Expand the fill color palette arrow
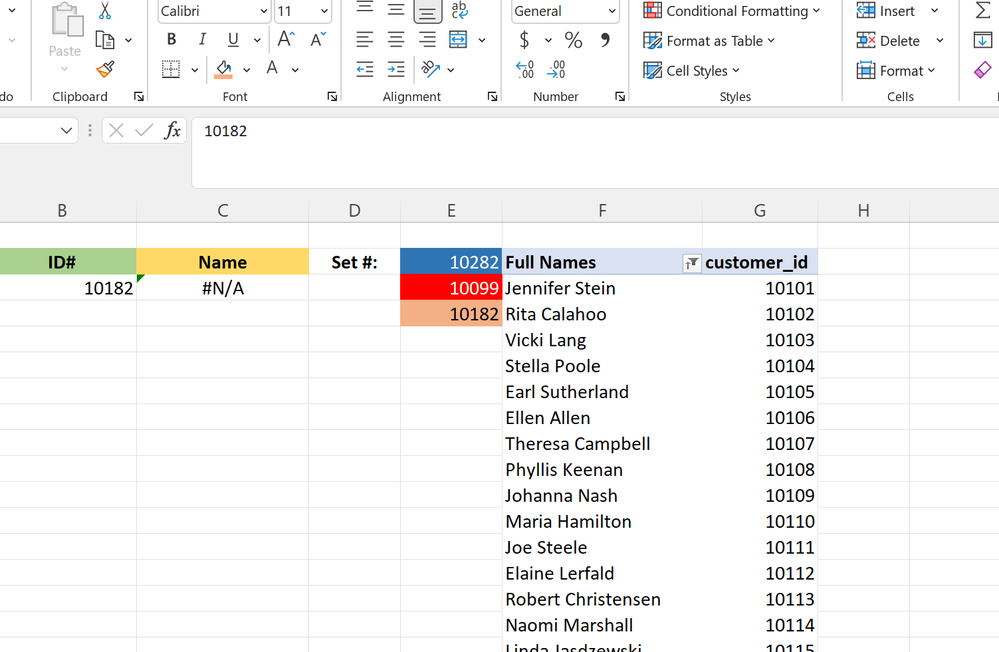Image resolution: width=999 pixels, height=652 pixels. click(x=246, y=69)
